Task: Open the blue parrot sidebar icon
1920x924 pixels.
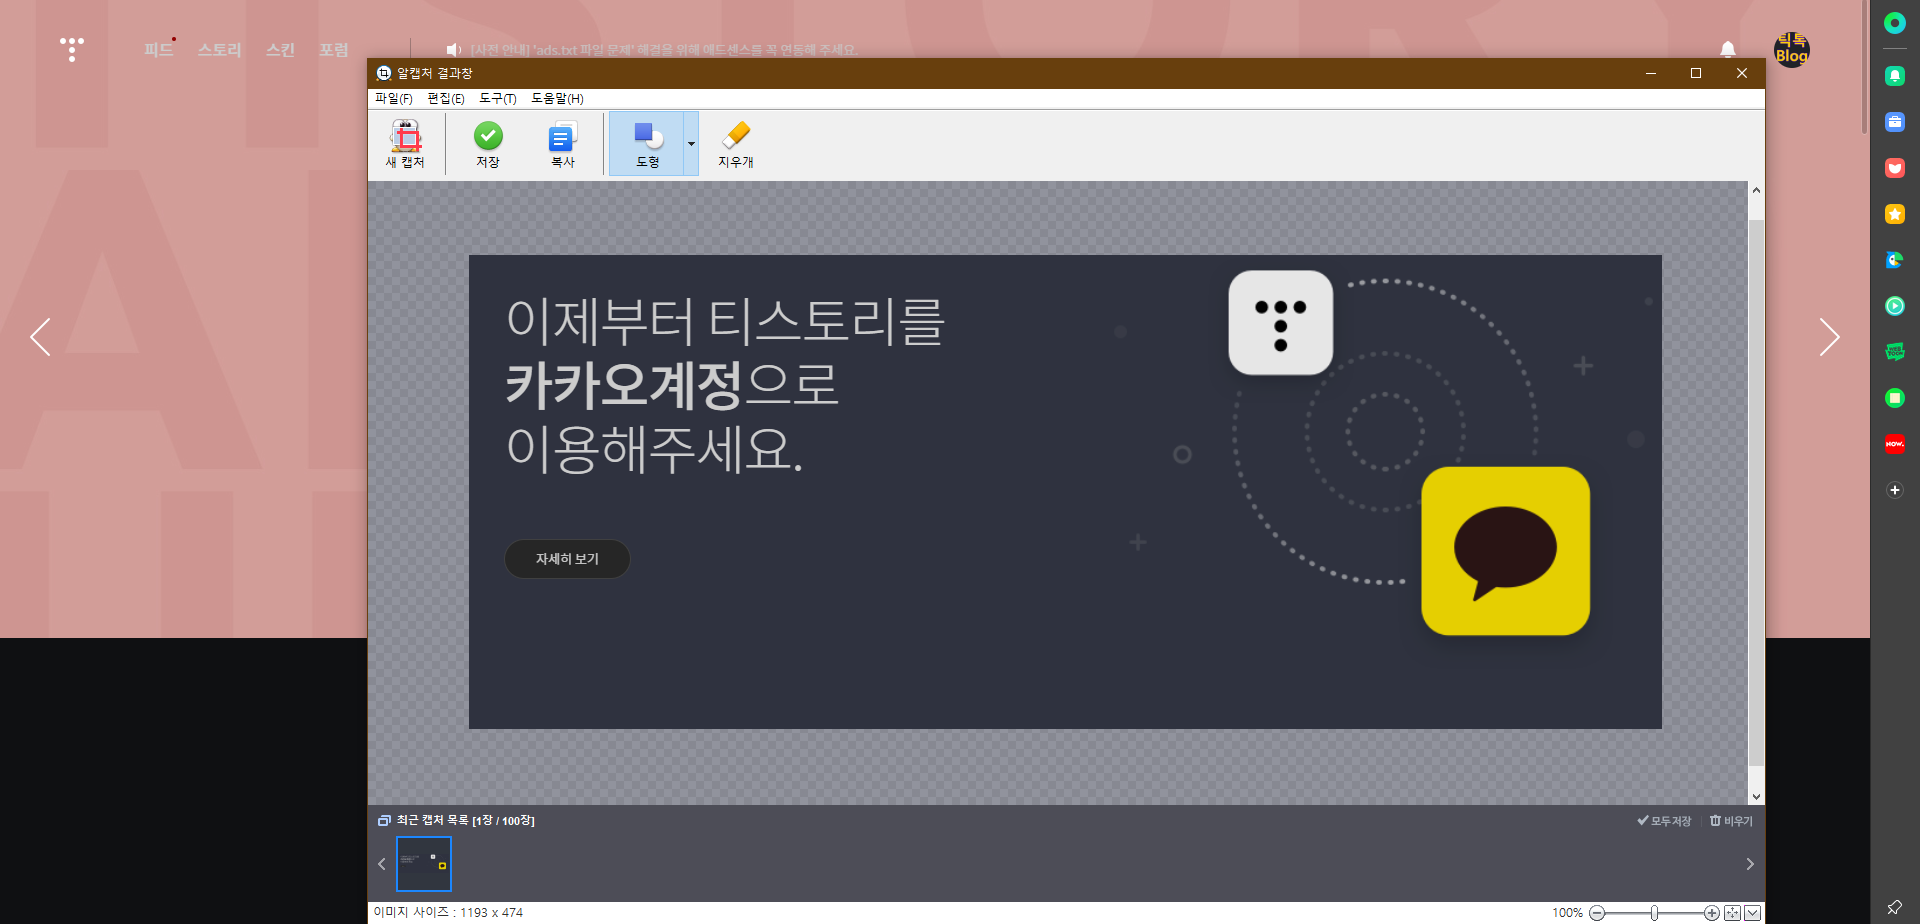Action: (1895, 260)
